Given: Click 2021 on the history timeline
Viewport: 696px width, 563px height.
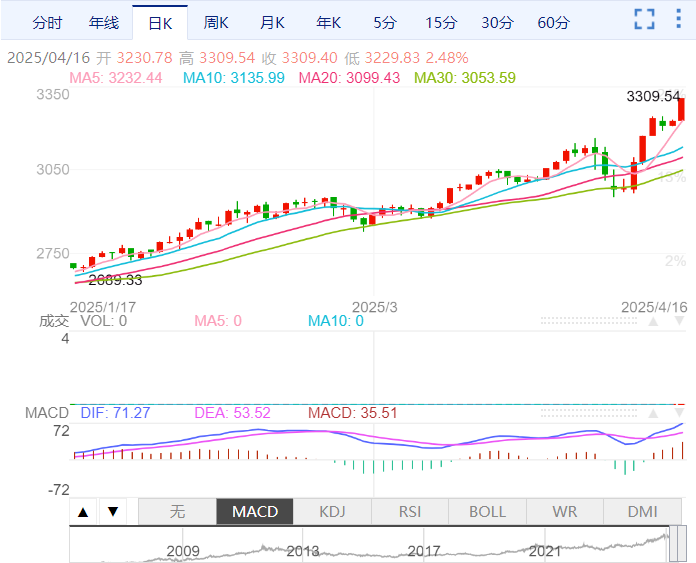Looking at the screenshot, I should point(545,551).
